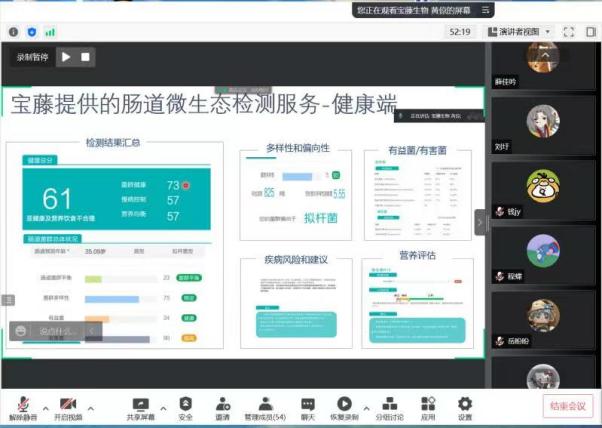Expand the arrow next to 解除静音
This screenshot has height=428, width=602.
pos(43,408)
